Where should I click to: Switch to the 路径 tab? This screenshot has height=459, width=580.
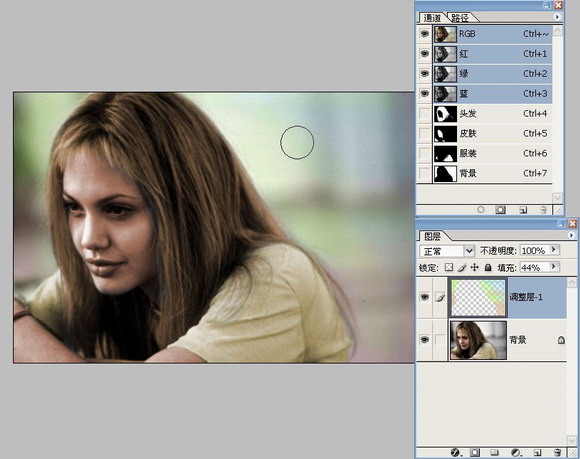point(461,17)
